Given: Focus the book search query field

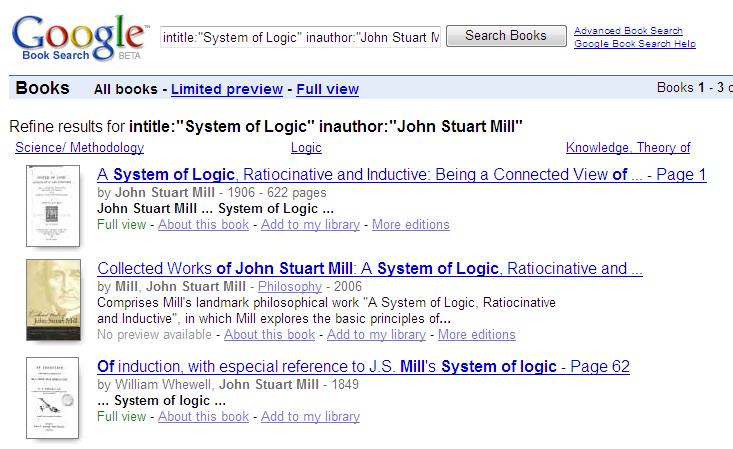Looking at the screenshot, I should pos(300,37).
